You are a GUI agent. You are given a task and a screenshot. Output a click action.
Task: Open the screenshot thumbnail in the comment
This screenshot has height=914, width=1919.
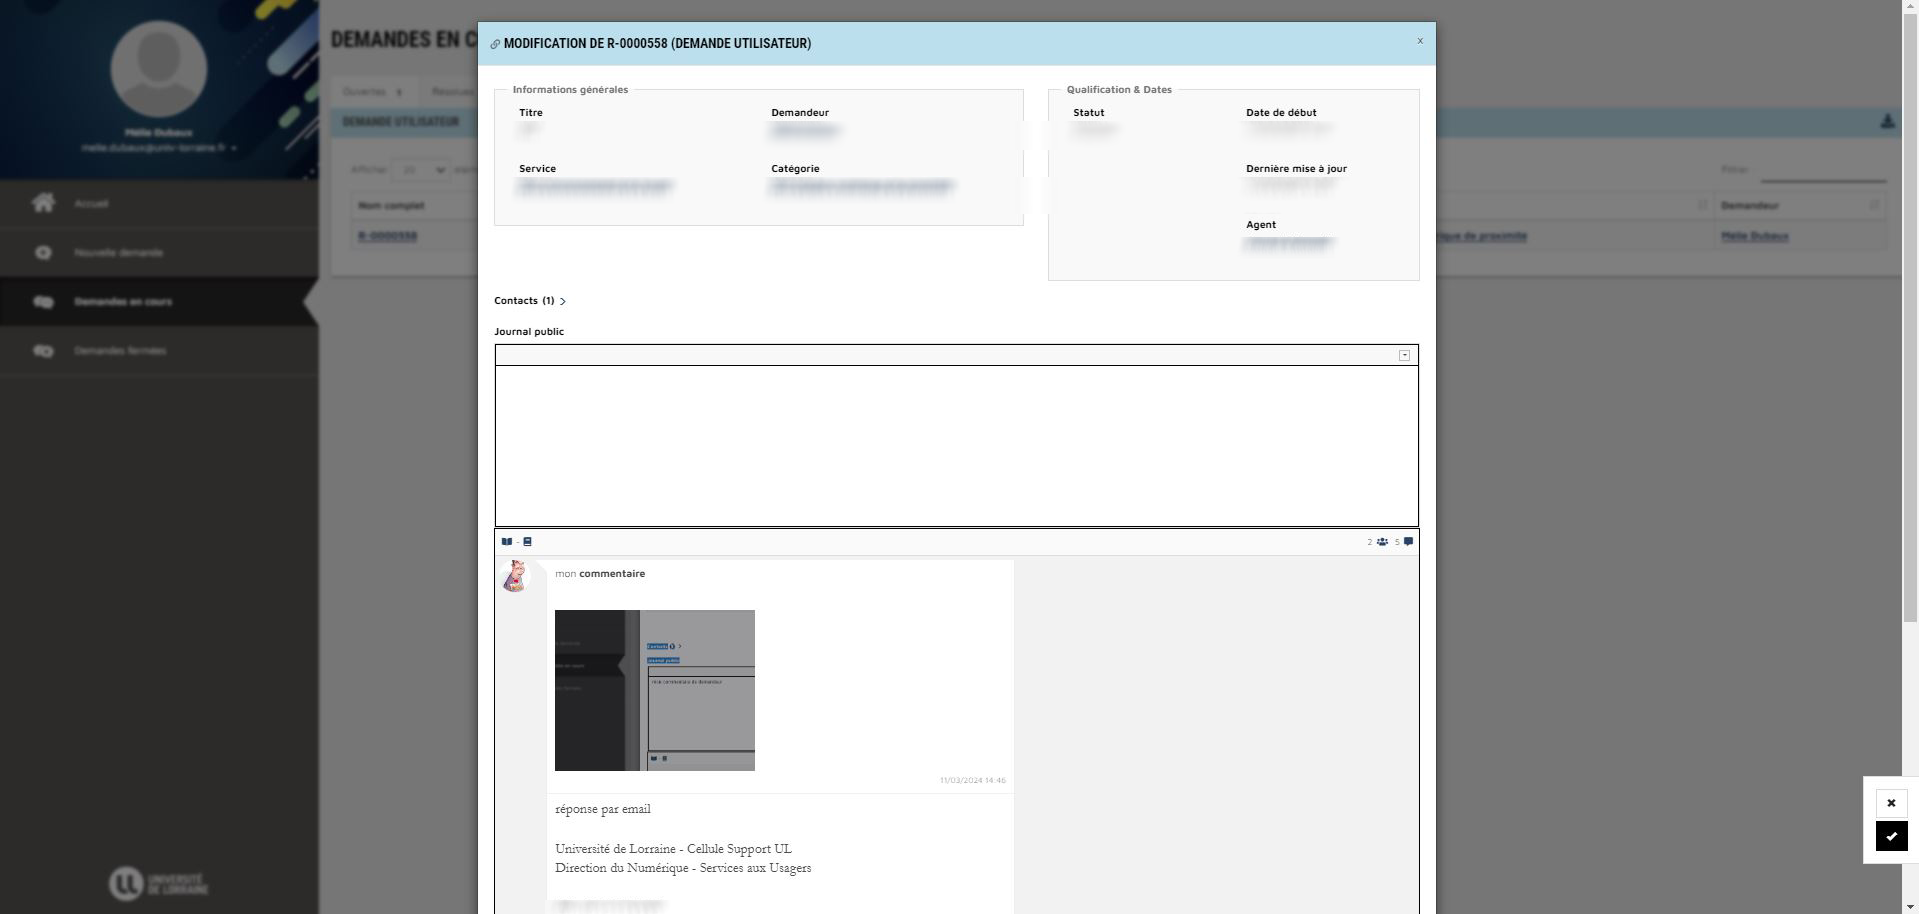coord(654,690)
